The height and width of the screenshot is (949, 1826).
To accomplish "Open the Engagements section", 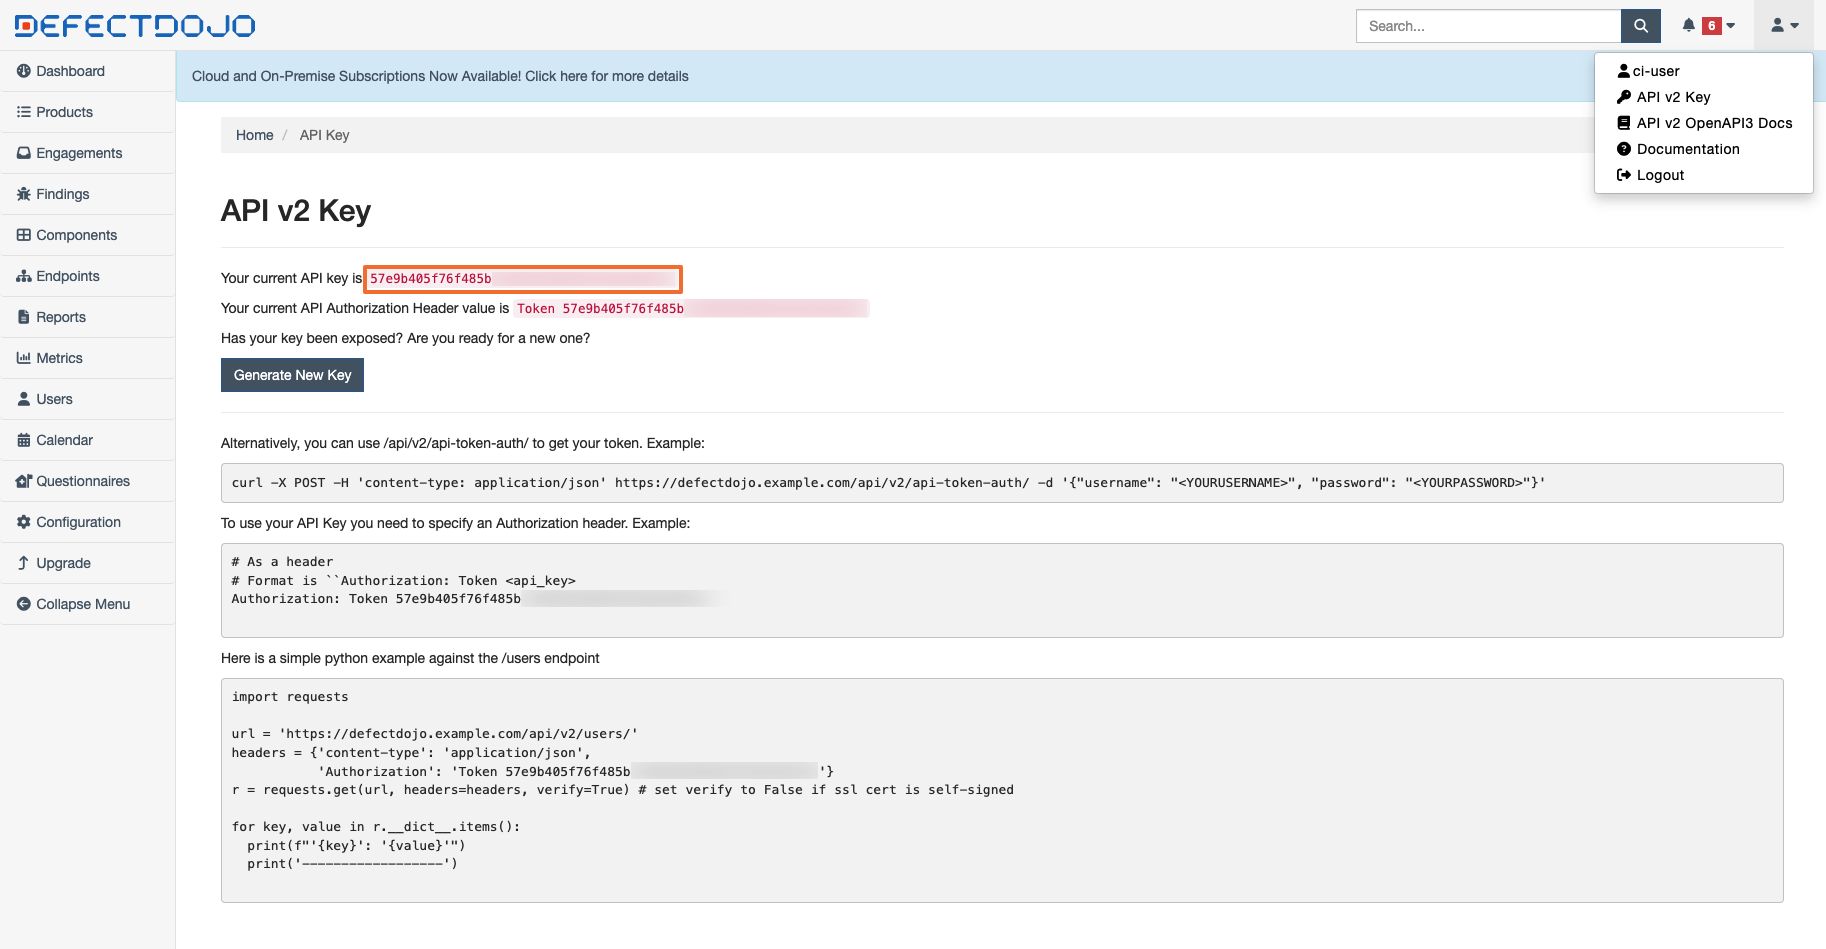I will click(78, 153).
